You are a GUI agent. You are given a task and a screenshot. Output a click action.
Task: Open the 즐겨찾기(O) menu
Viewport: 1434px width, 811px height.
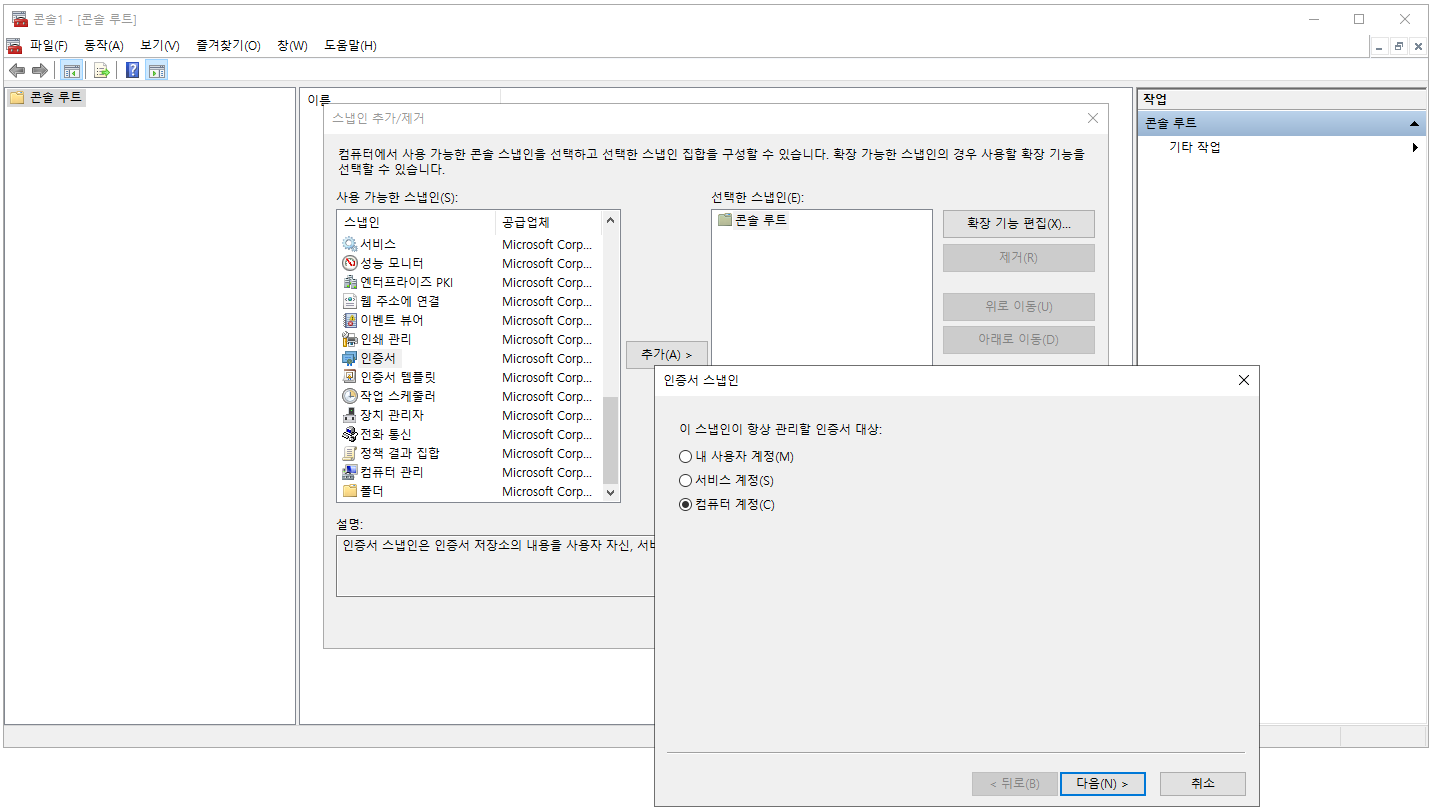click(229, 45)
